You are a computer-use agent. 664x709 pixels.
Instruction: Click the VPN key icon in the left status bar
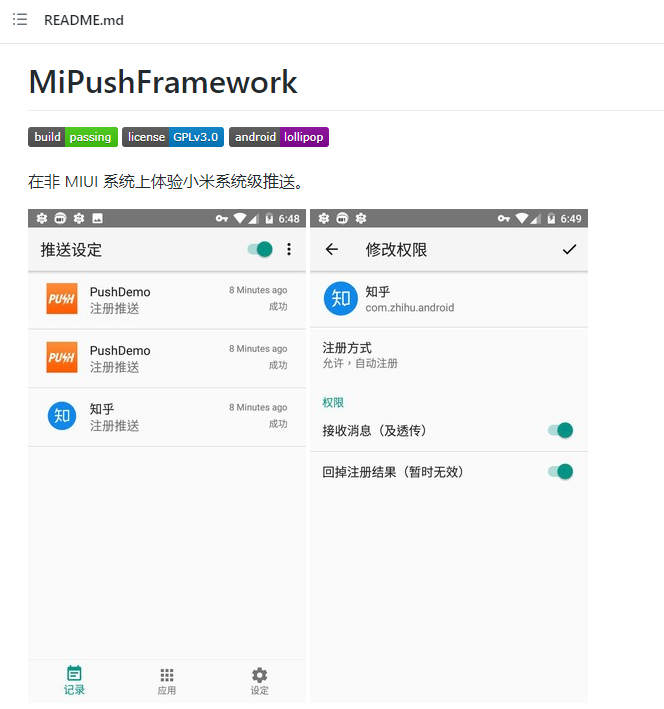coord(222,219)
